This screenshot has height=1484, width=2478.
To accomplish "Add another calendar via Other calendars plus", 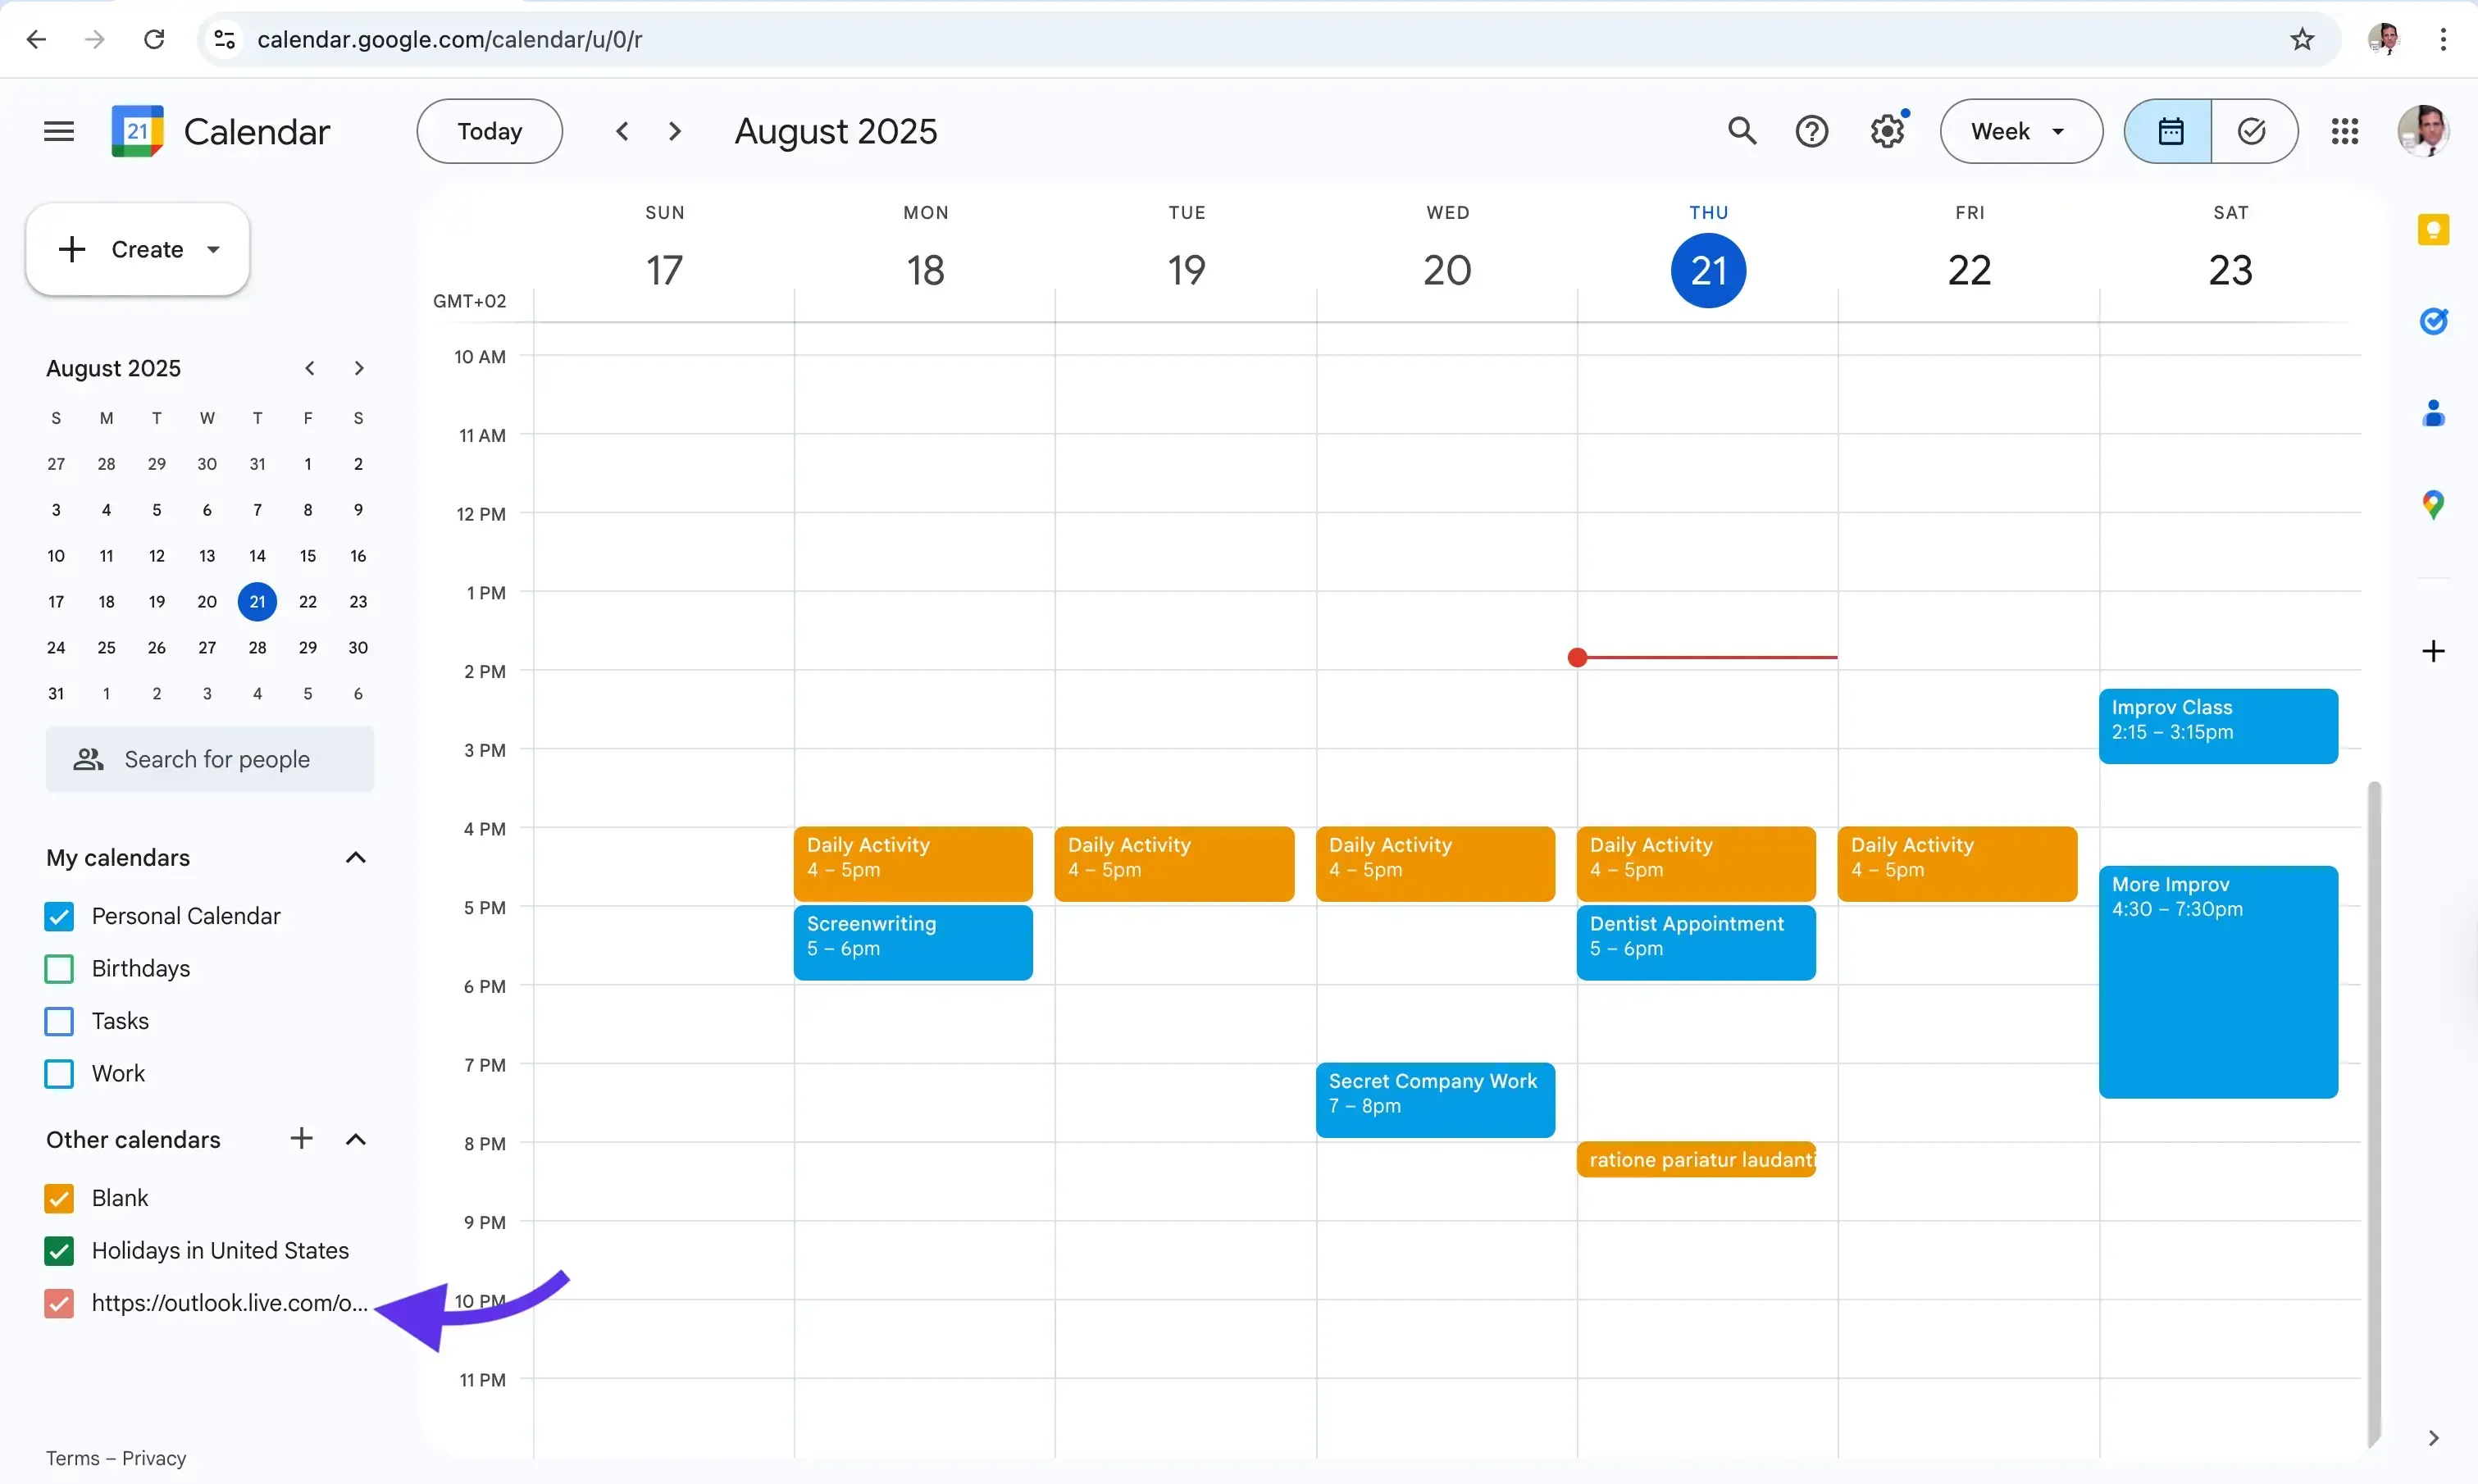I will (301, 1138).
